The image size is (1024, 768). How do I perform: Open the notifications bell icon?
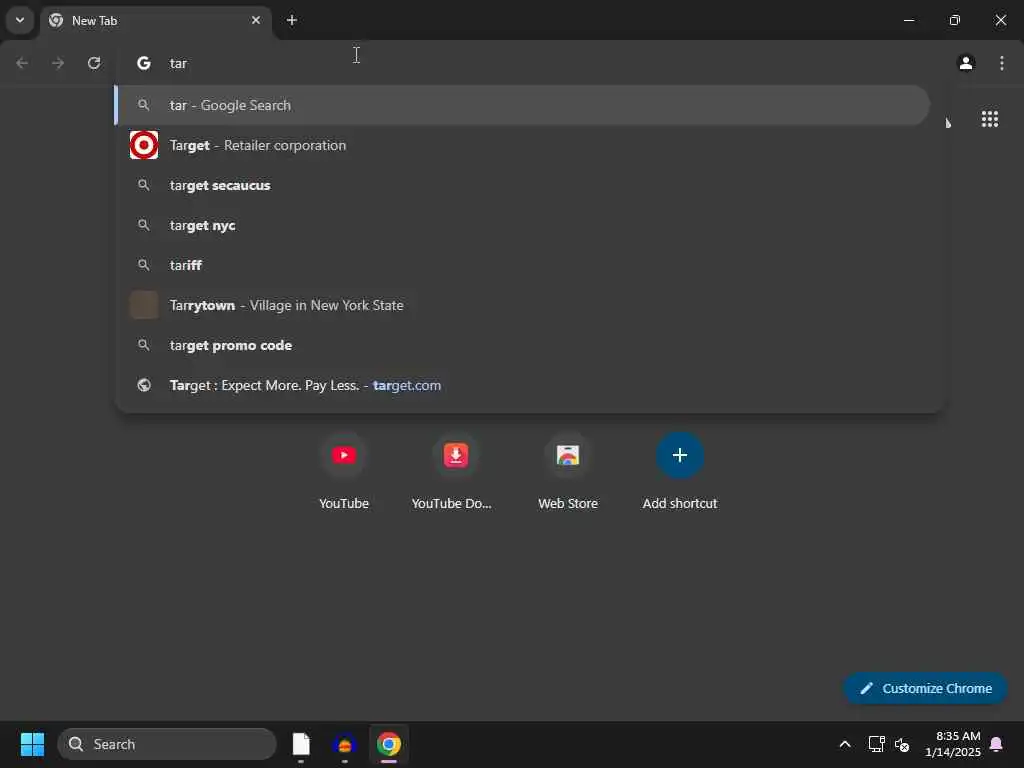coord(996,744)
